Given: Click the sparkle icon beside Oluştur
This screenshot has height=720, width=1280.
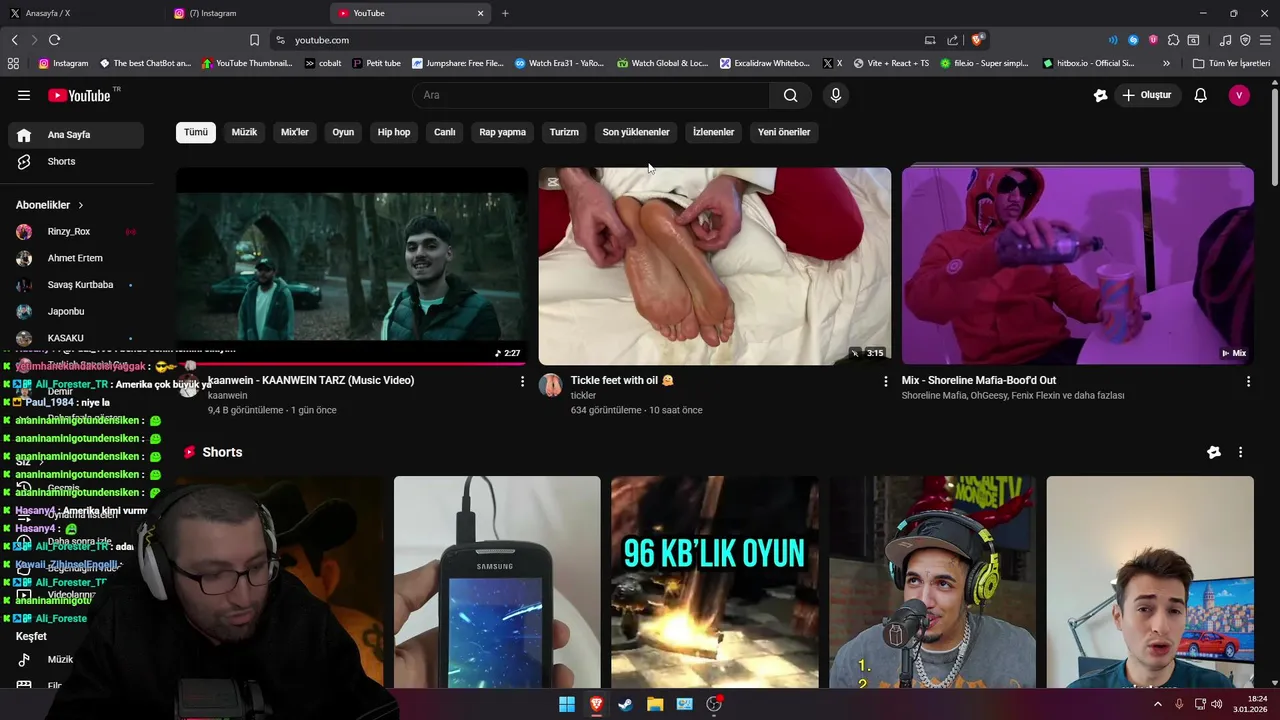Looking at the screenshot, I should (1101, 95).
